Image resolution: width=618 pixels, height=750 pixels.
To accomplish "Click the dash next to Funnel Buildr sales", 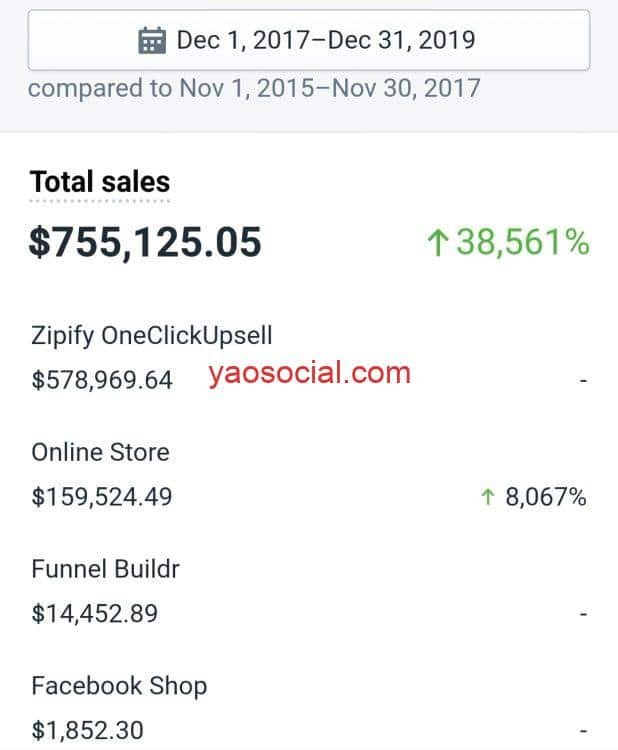I will pos(583,614).
